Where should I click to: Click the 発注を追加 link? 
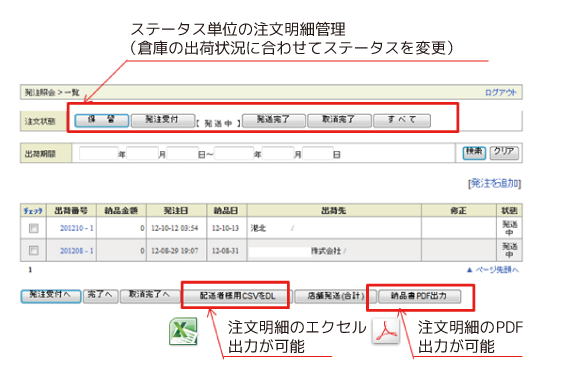click(x=494, y=183)
